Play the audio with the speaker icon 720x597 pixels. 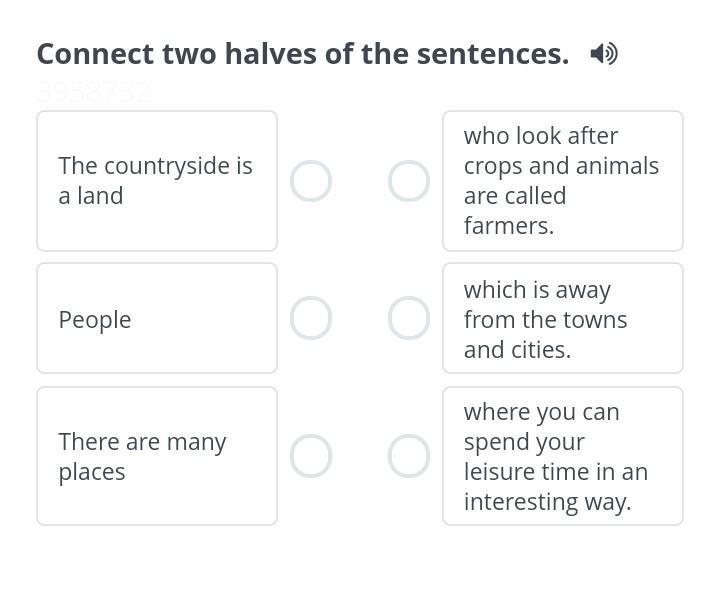[604, 54]
